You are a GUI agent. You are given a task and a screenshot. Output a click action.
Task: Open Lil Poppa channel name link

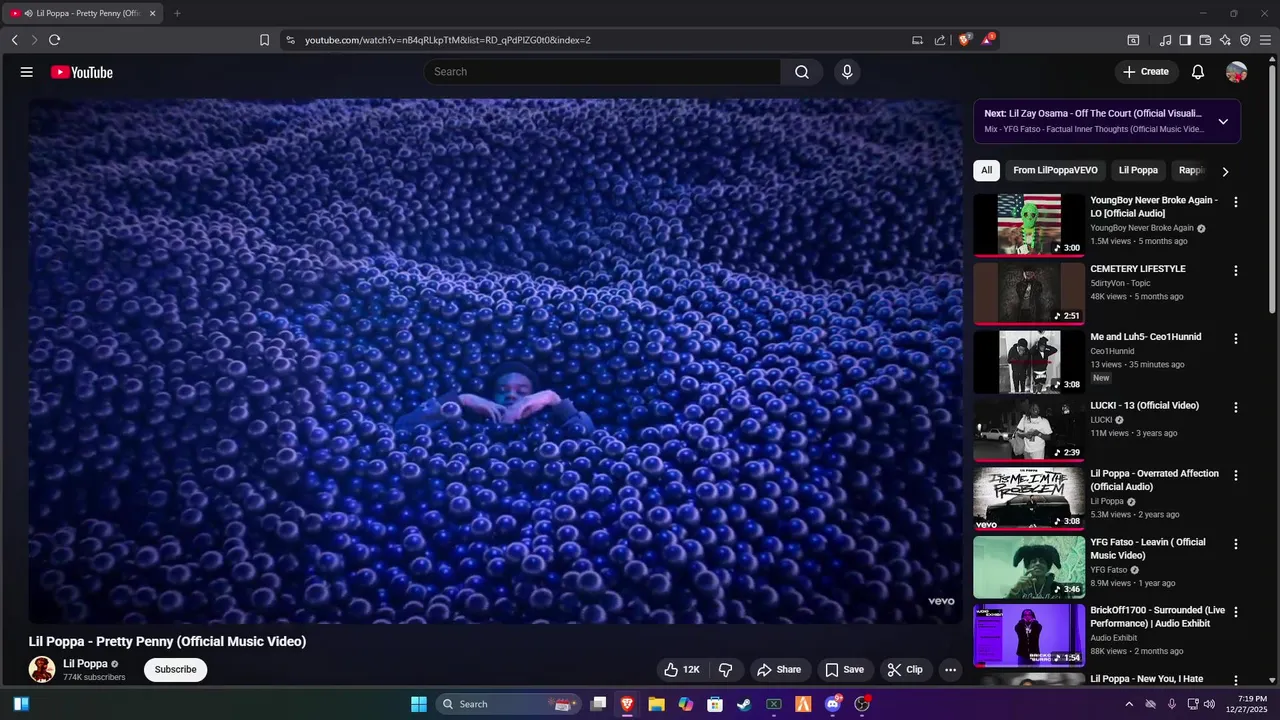pyautogui.click(x=85, y=664)
